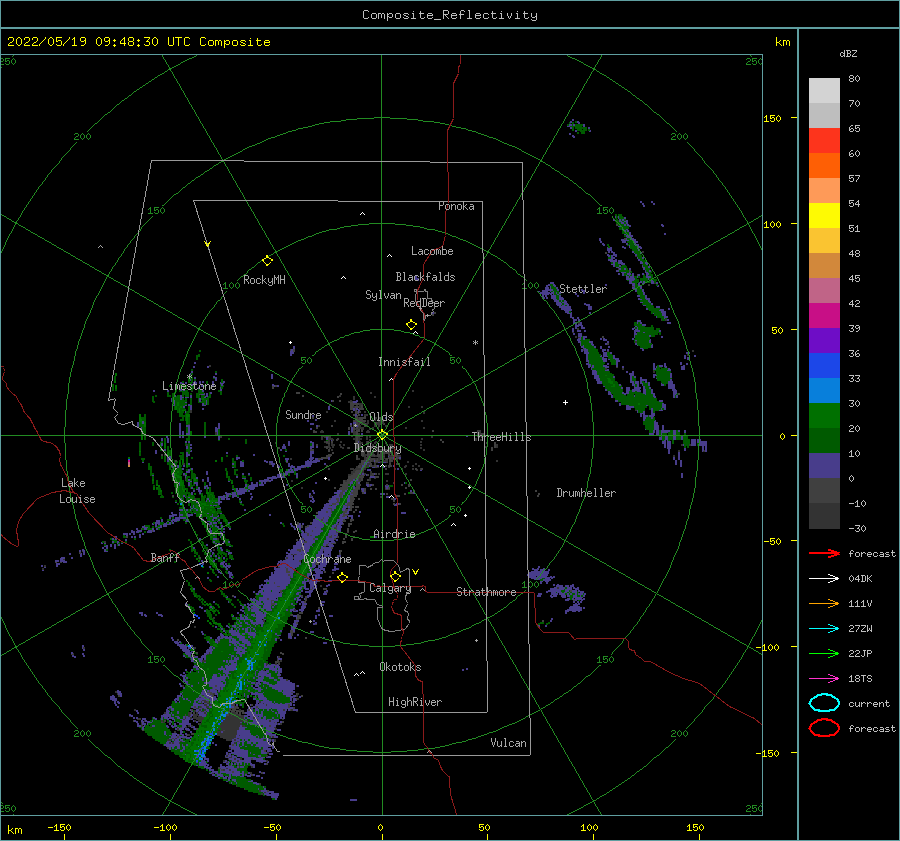The height and width of the screenshot is (841, 900).
Task: Pick the orange 57-60 dBZ swatch
Action: point(824,165)
